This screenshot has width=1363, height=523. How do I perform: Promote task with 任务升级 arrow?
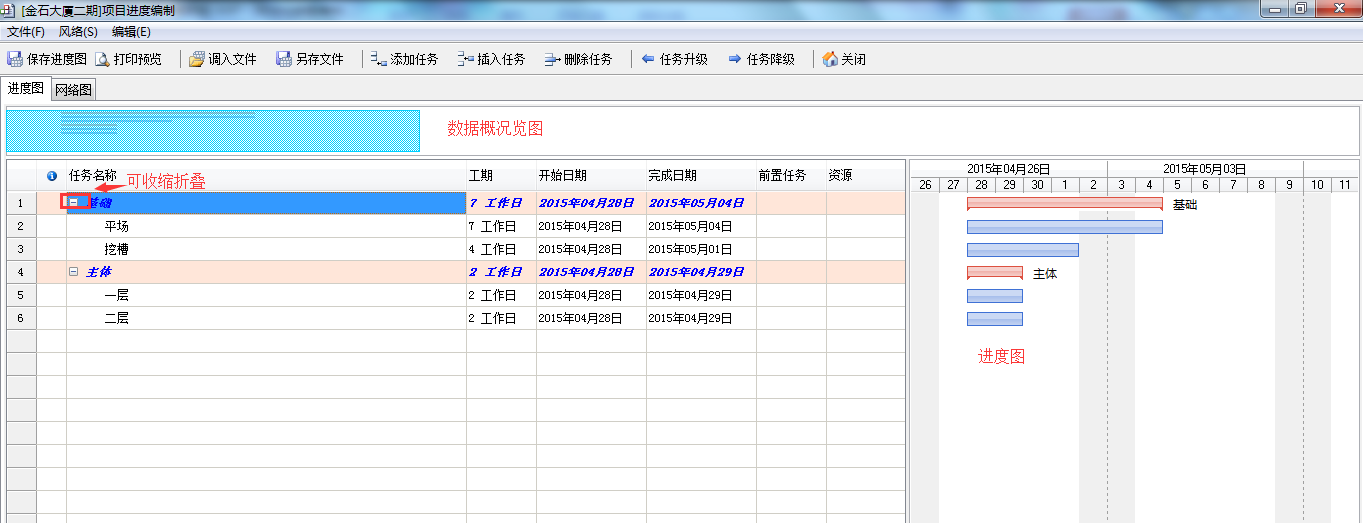click(x=648, y=59)
